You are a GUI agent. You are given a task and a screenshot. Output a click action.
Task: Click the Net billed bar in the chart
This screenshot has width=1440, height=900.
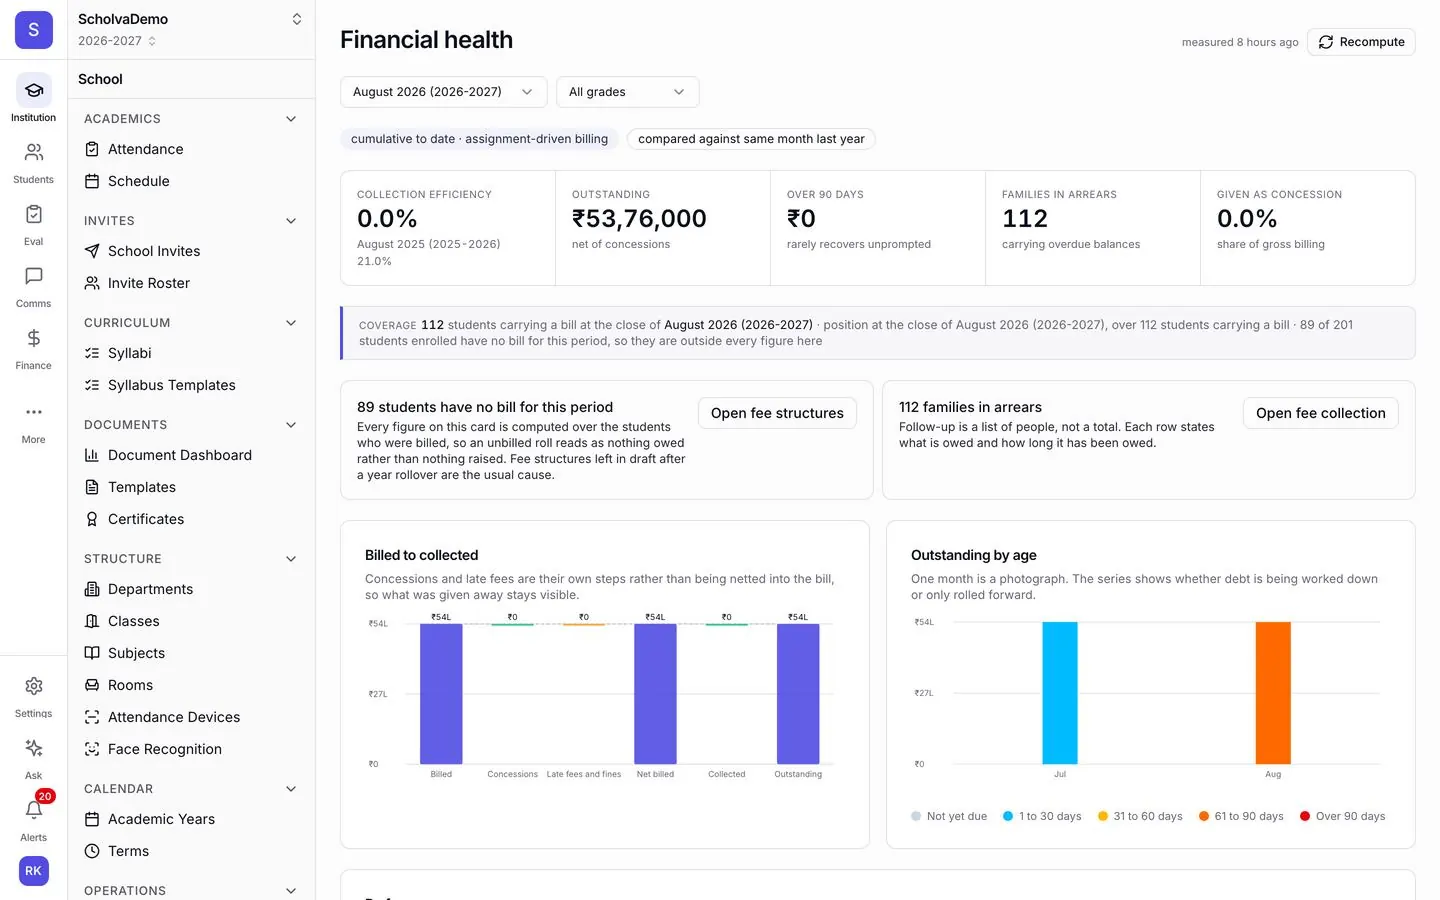[x=655, y=694]
